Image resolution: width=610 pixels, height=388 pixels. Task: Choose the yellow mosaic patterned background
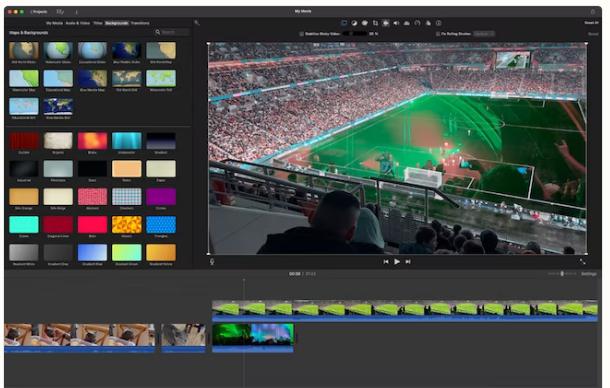click(x=126, y=225)
